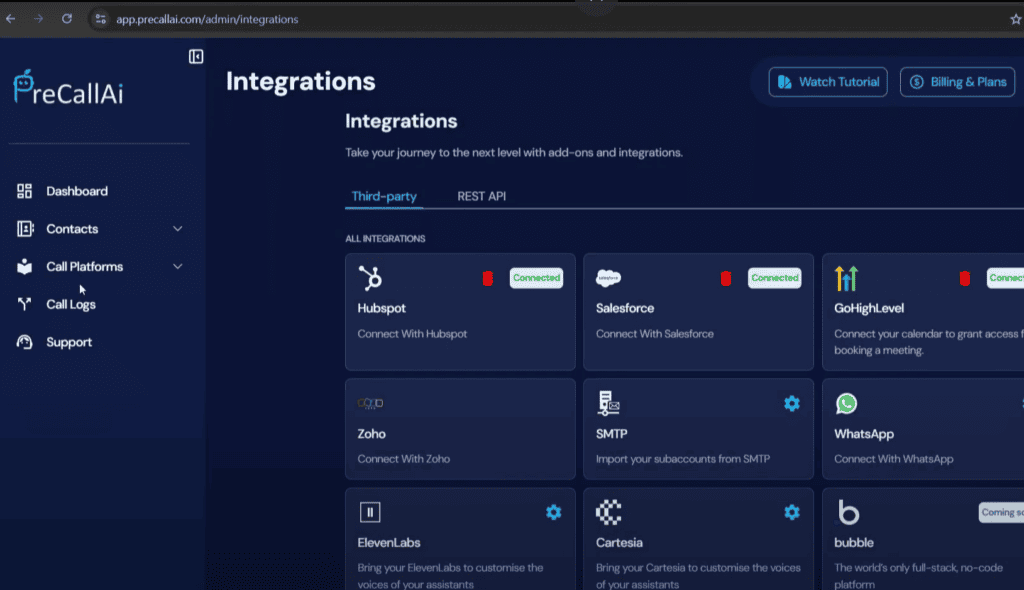Open ElevenLabs settings gear
The height and width of the screenshot is (590, 1024).
pyautogui.click(x=554, y=512)
